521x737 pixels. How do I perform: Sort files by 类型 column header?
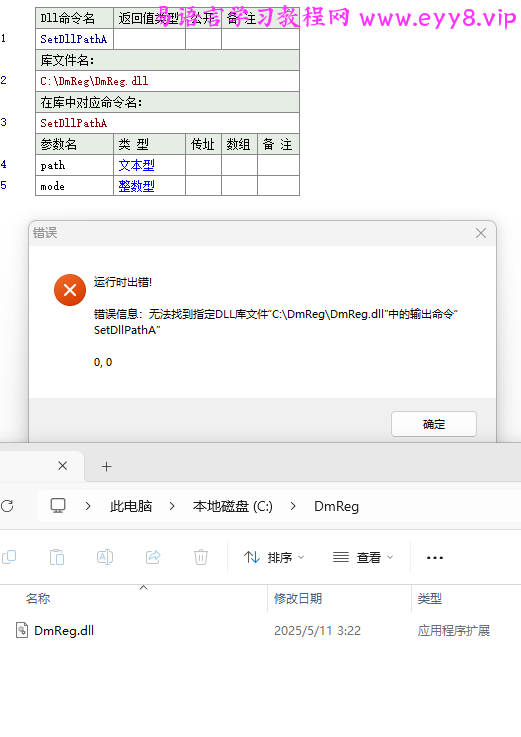(x=430, y=598)
